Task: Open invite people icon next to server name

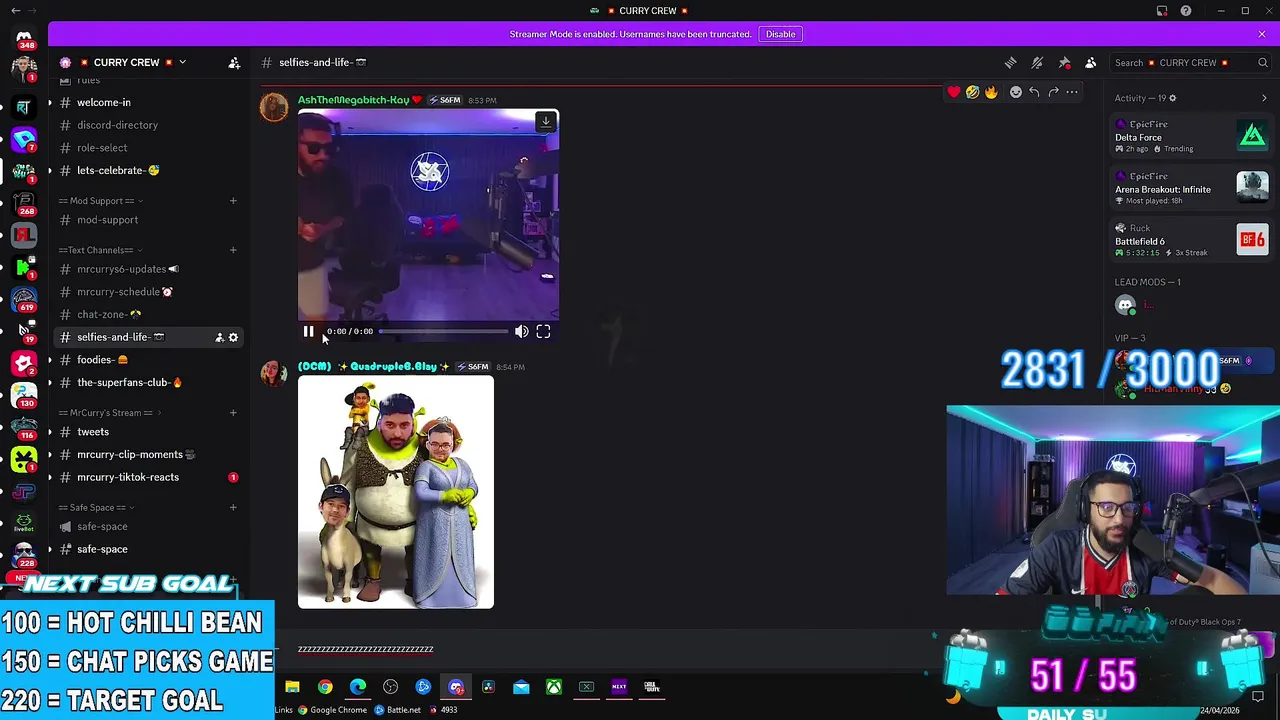Action: pyautogui.click(x=234, y=62)
